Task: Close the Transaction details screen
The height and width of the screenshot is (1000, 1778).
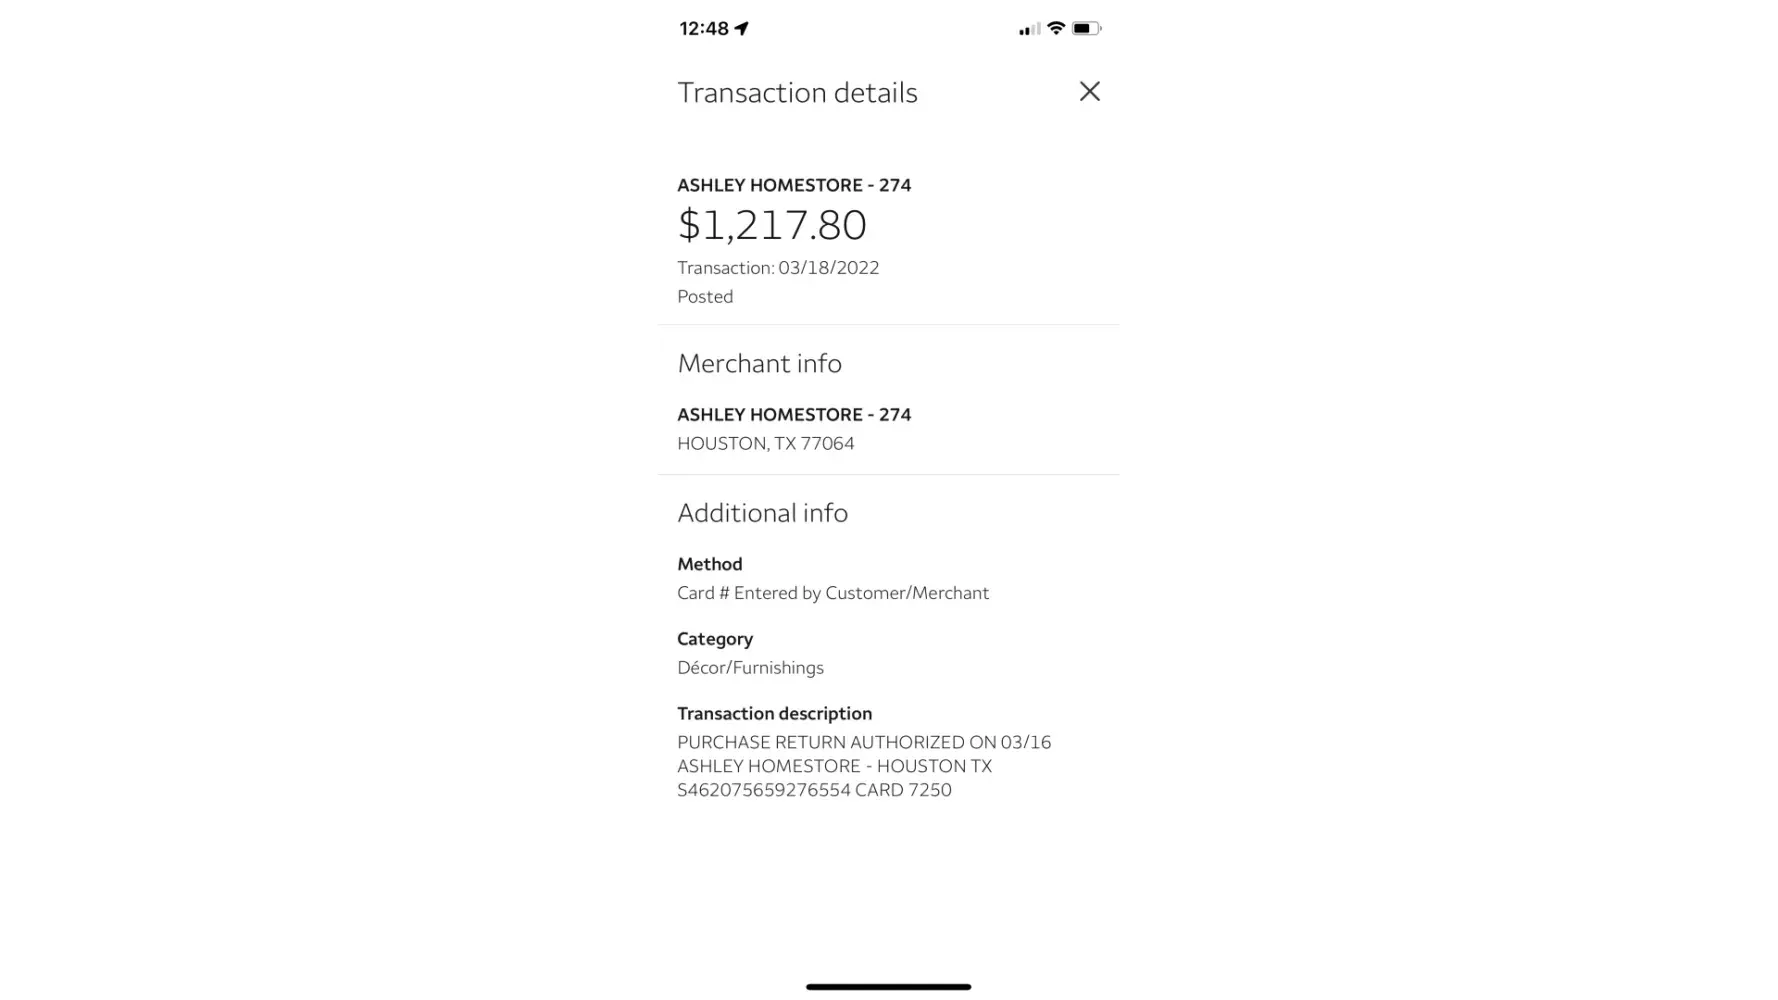Action: 1089,92
